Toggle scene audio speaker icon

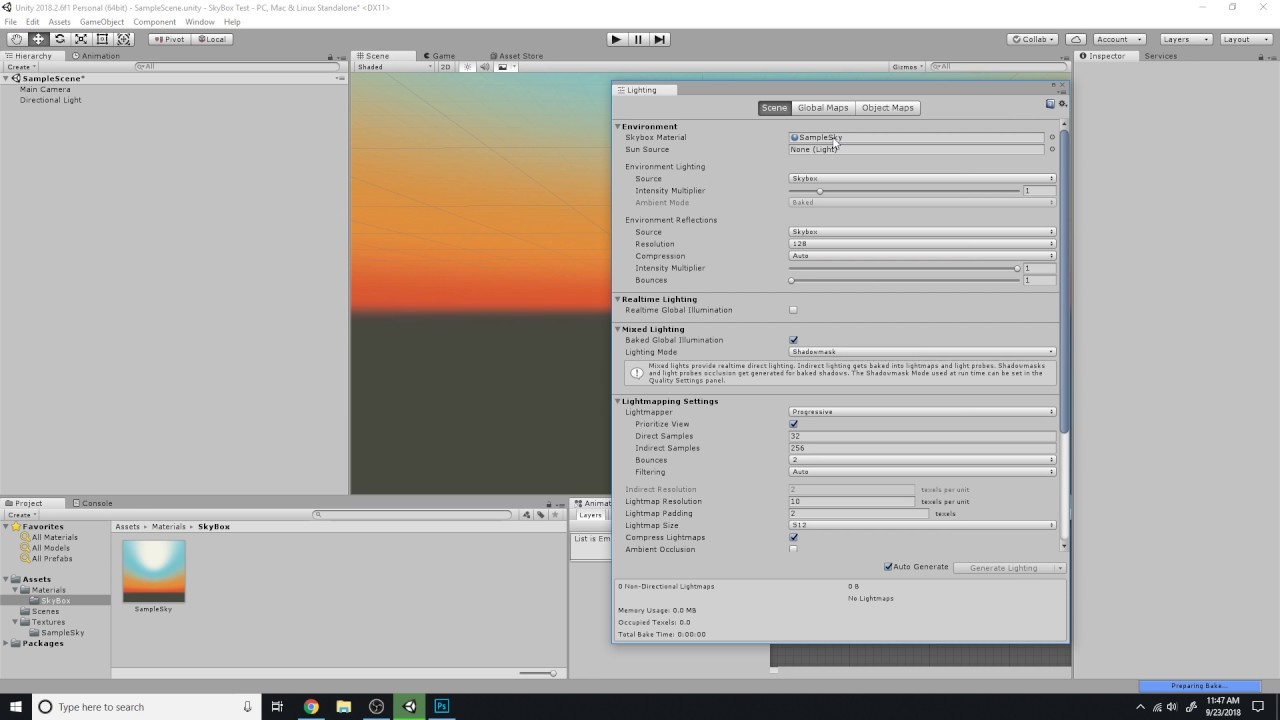(x=485, y=67)
